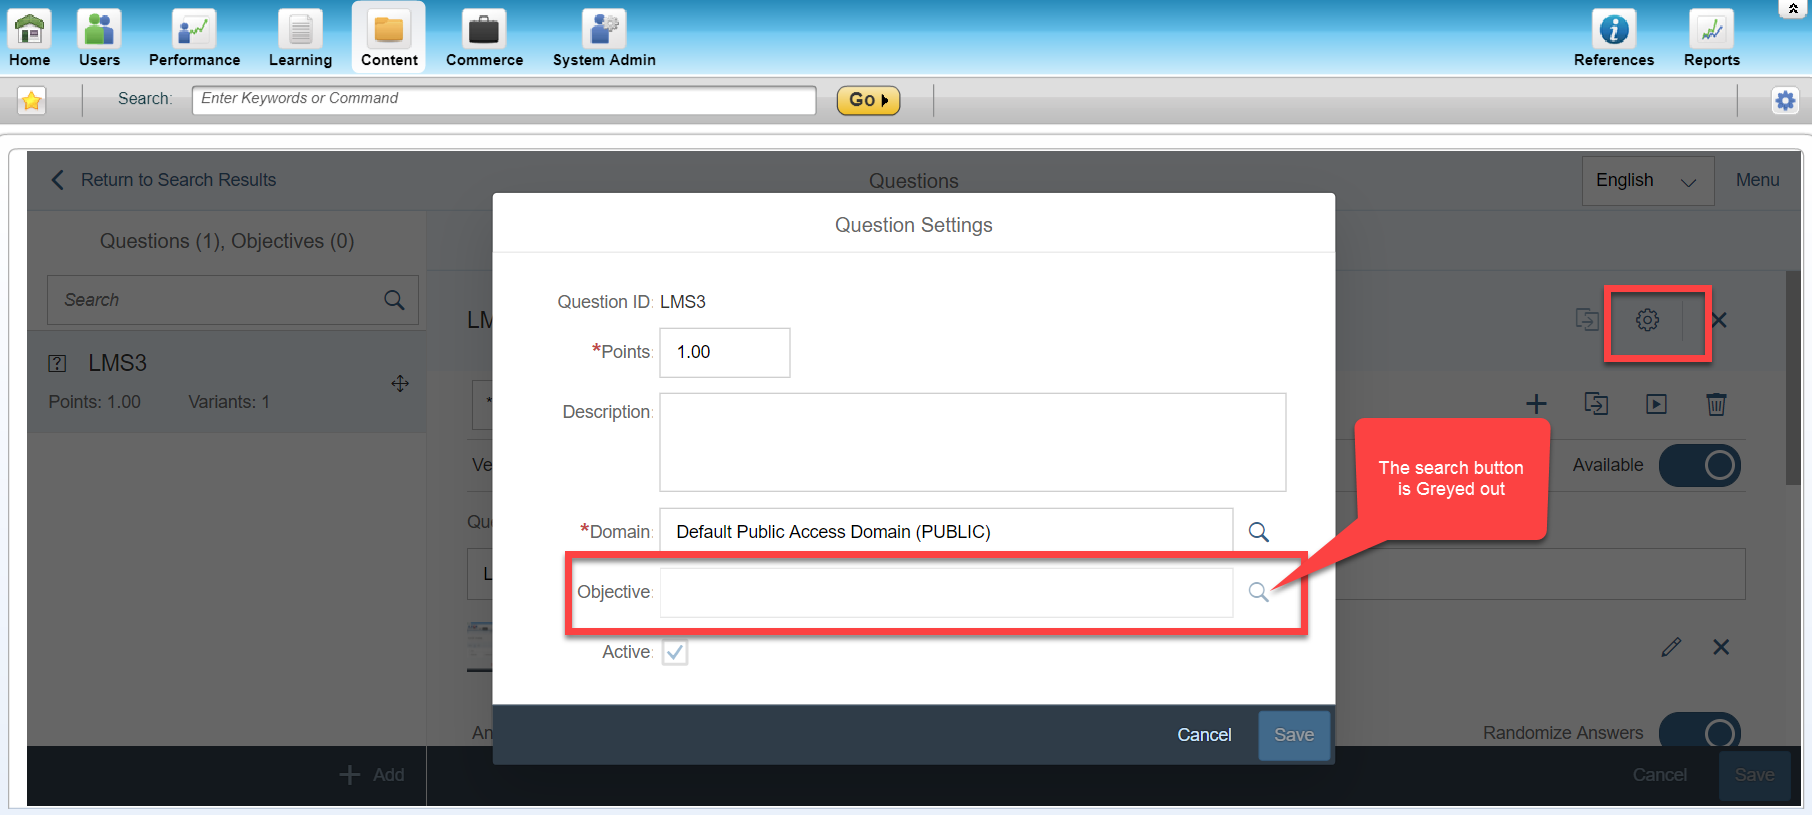Image resolution: width=1812 pixels, height=815 pixels.
Task: Toggle the Available switch
Action: tap(1700, 465)
